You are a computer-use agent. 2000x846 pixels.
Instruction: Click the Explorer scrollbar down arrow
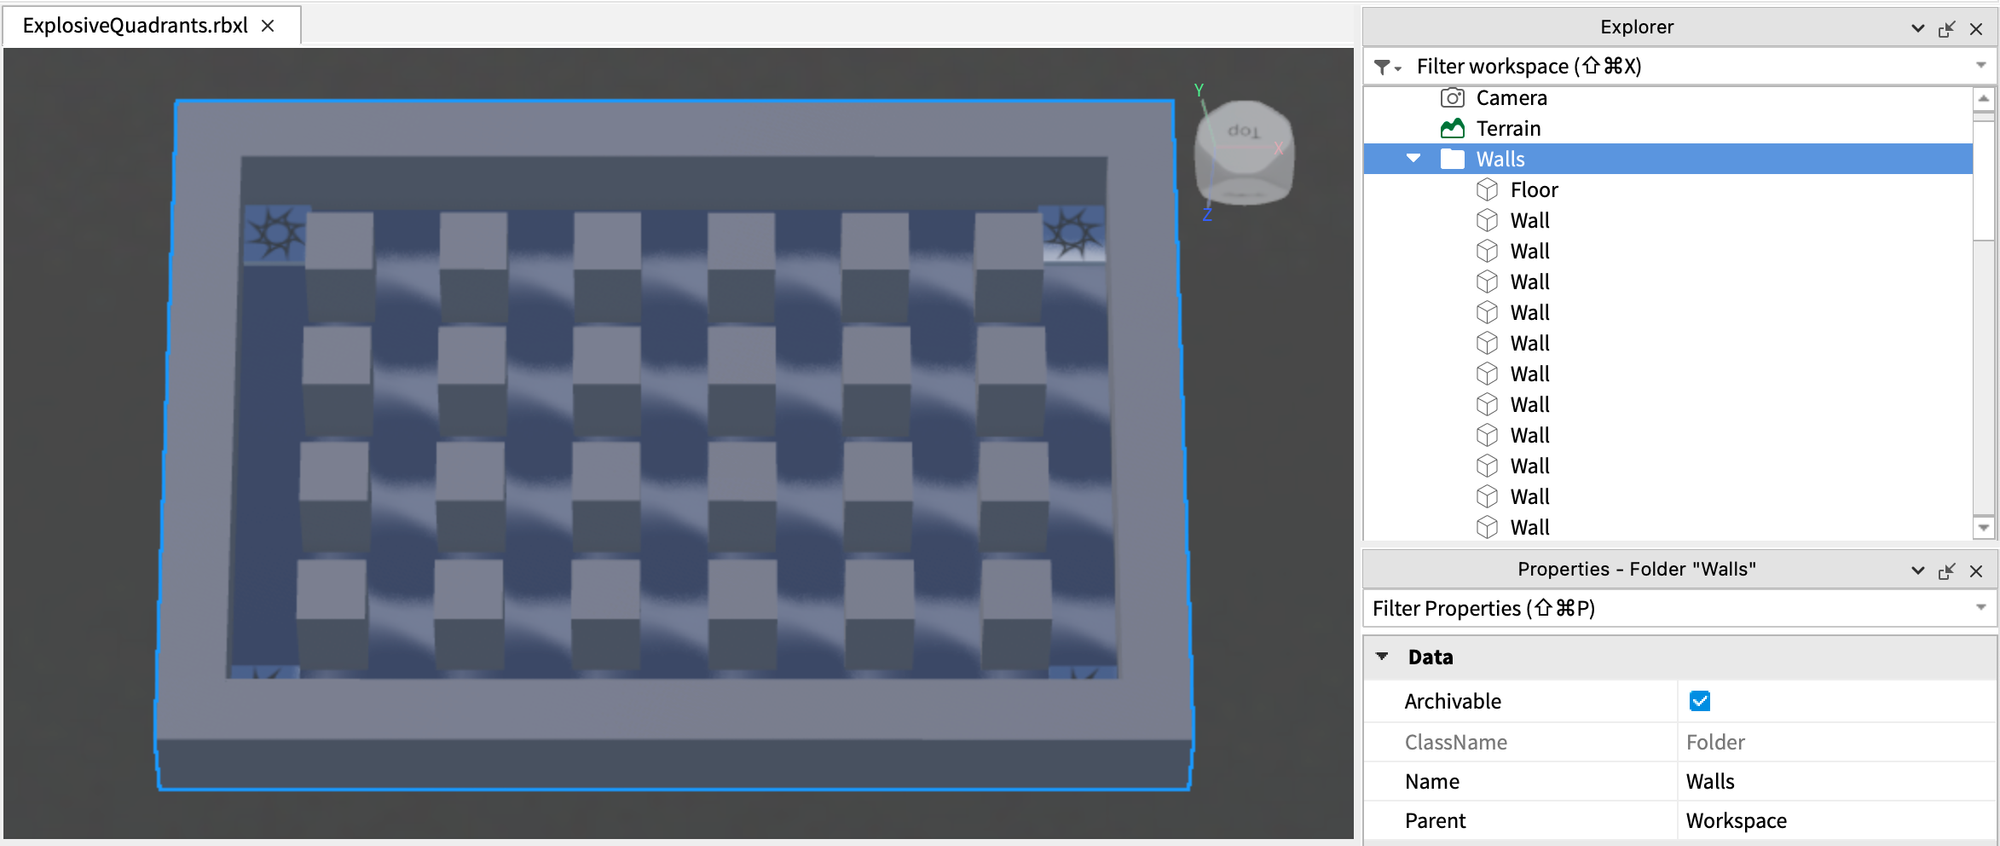click(x=1983, y=527)
